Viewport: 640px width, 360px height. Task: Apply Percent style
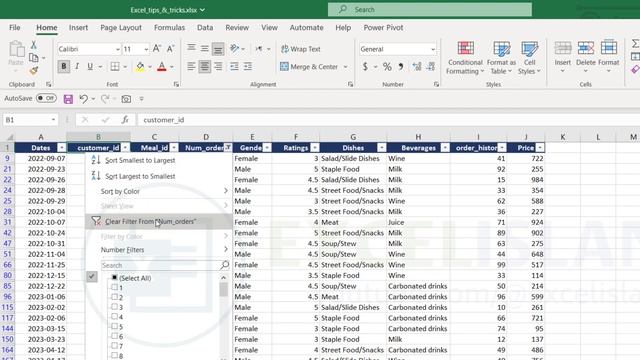pos(387,66)
